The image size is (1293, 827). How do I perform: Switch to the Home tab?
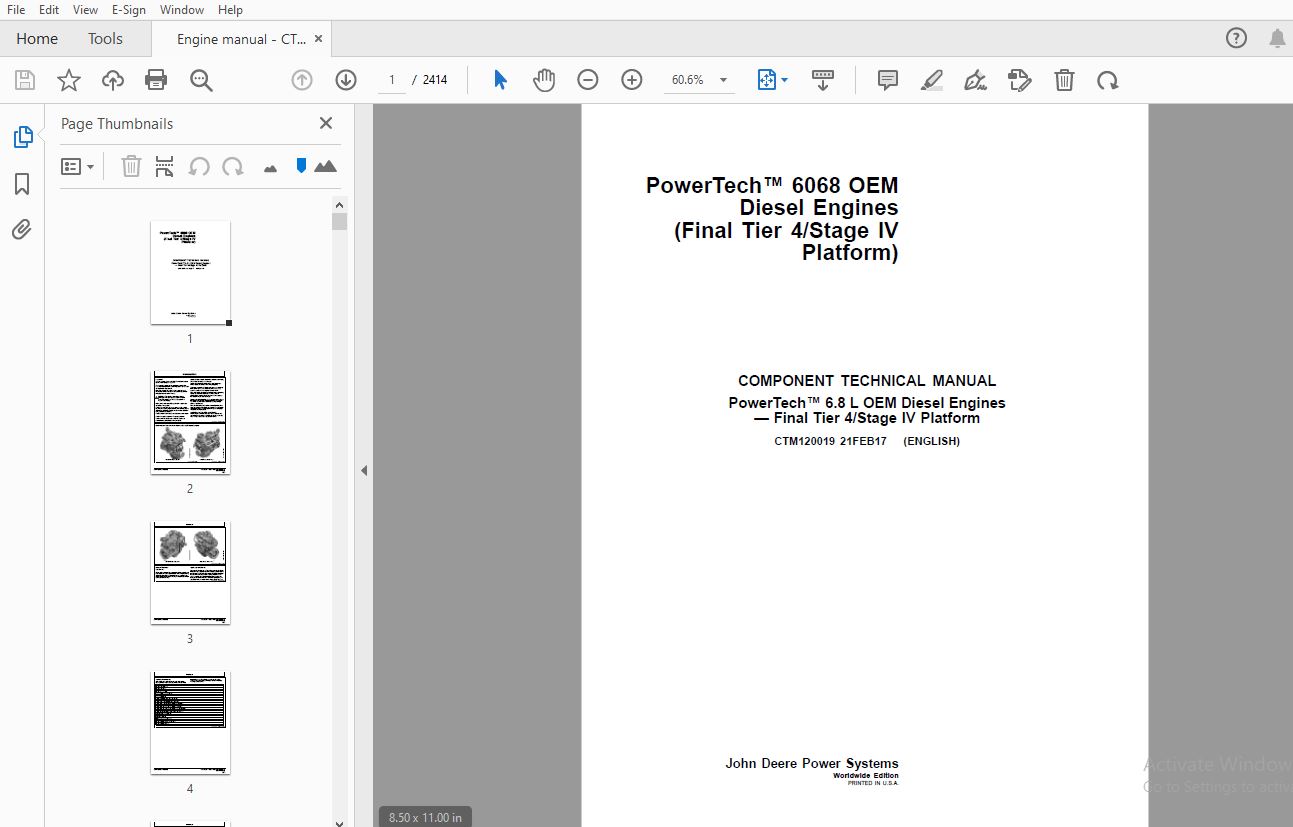pos(37,39)
